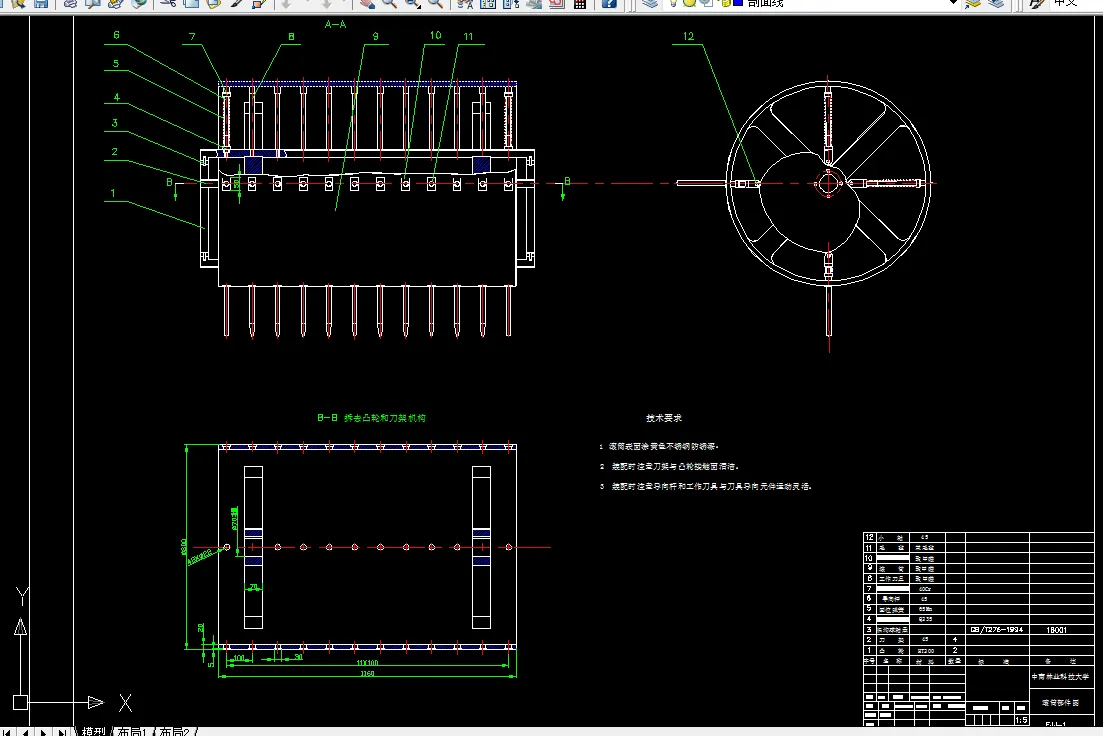Viewport: 1103px width, 736px height.
Task: Select first technical requirement note line
Action: pyautogui.click(x=659, y=446)
